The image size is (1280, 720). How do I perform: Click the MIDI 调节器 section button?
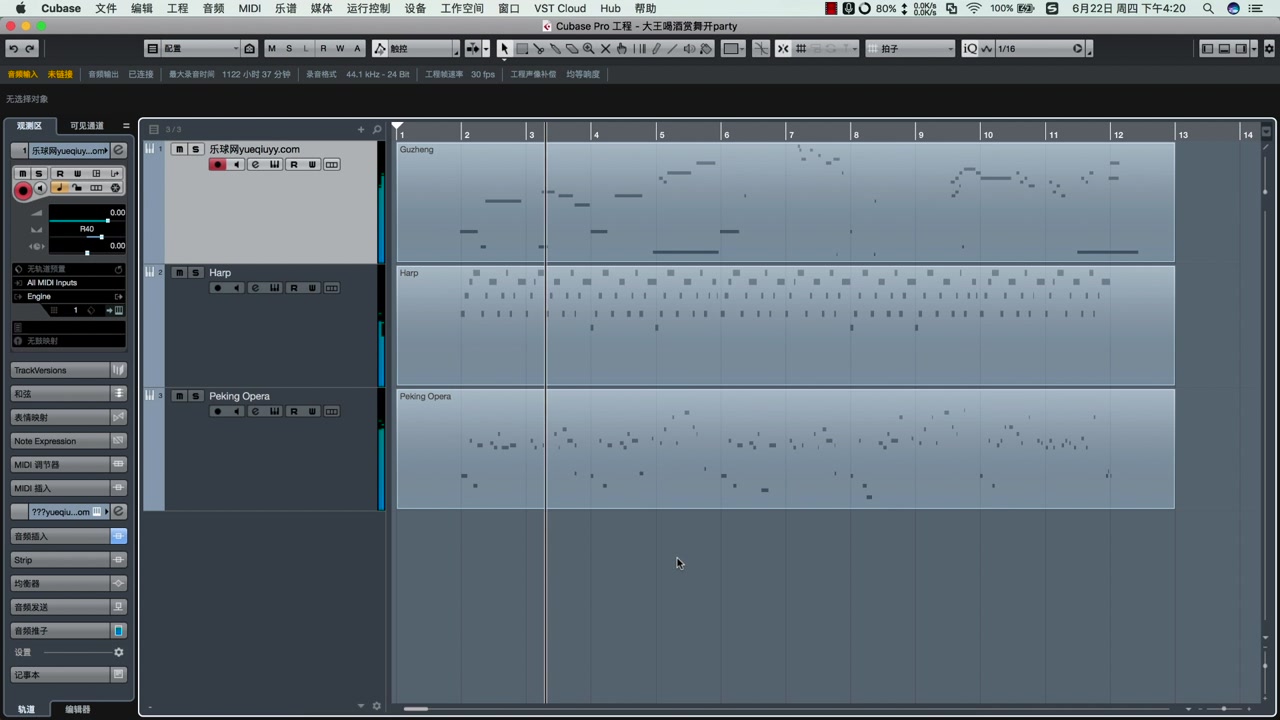(x=69, y=465)
